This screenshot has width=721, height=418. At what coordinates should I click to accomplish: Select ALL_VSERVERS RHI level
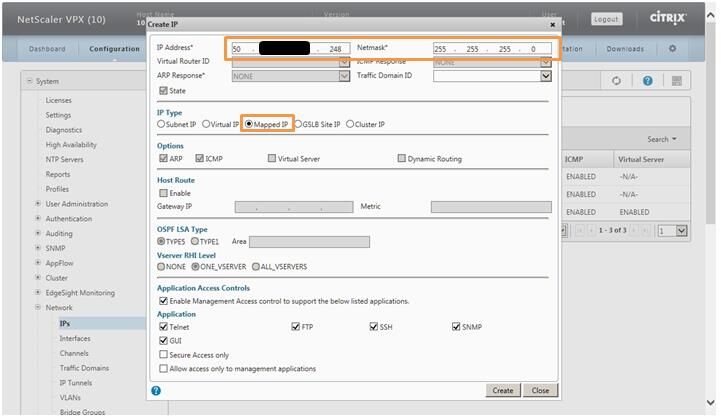tap(256, 266)
